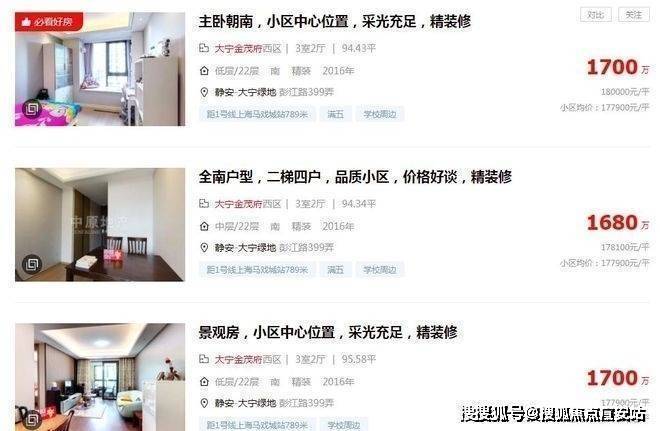The height and width of the screenshot is (431, 660).
Task: Click location pin icon in second listing
Action: click(x=204, y=247)
